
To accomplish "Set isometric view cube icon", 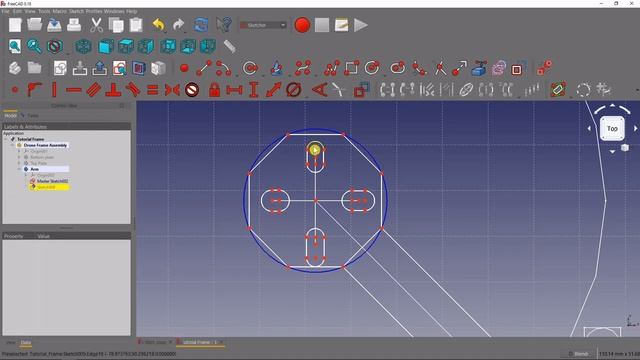I will [83, 46].
